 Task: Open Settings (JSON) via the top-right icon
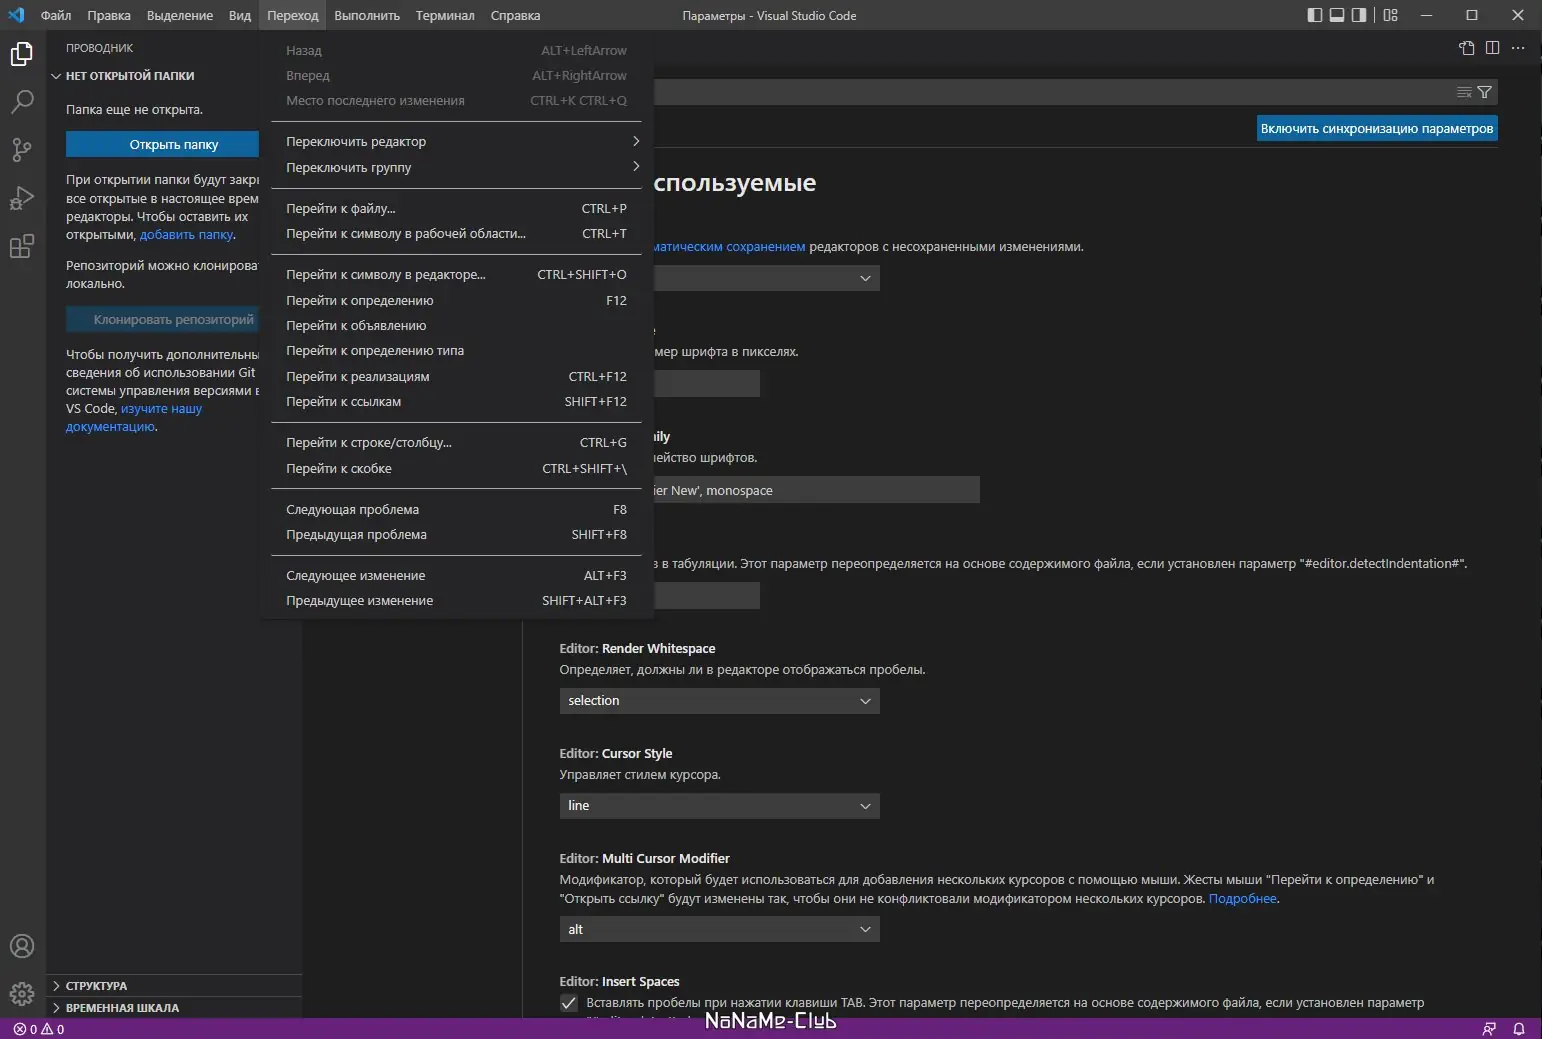coord(1468,47)
